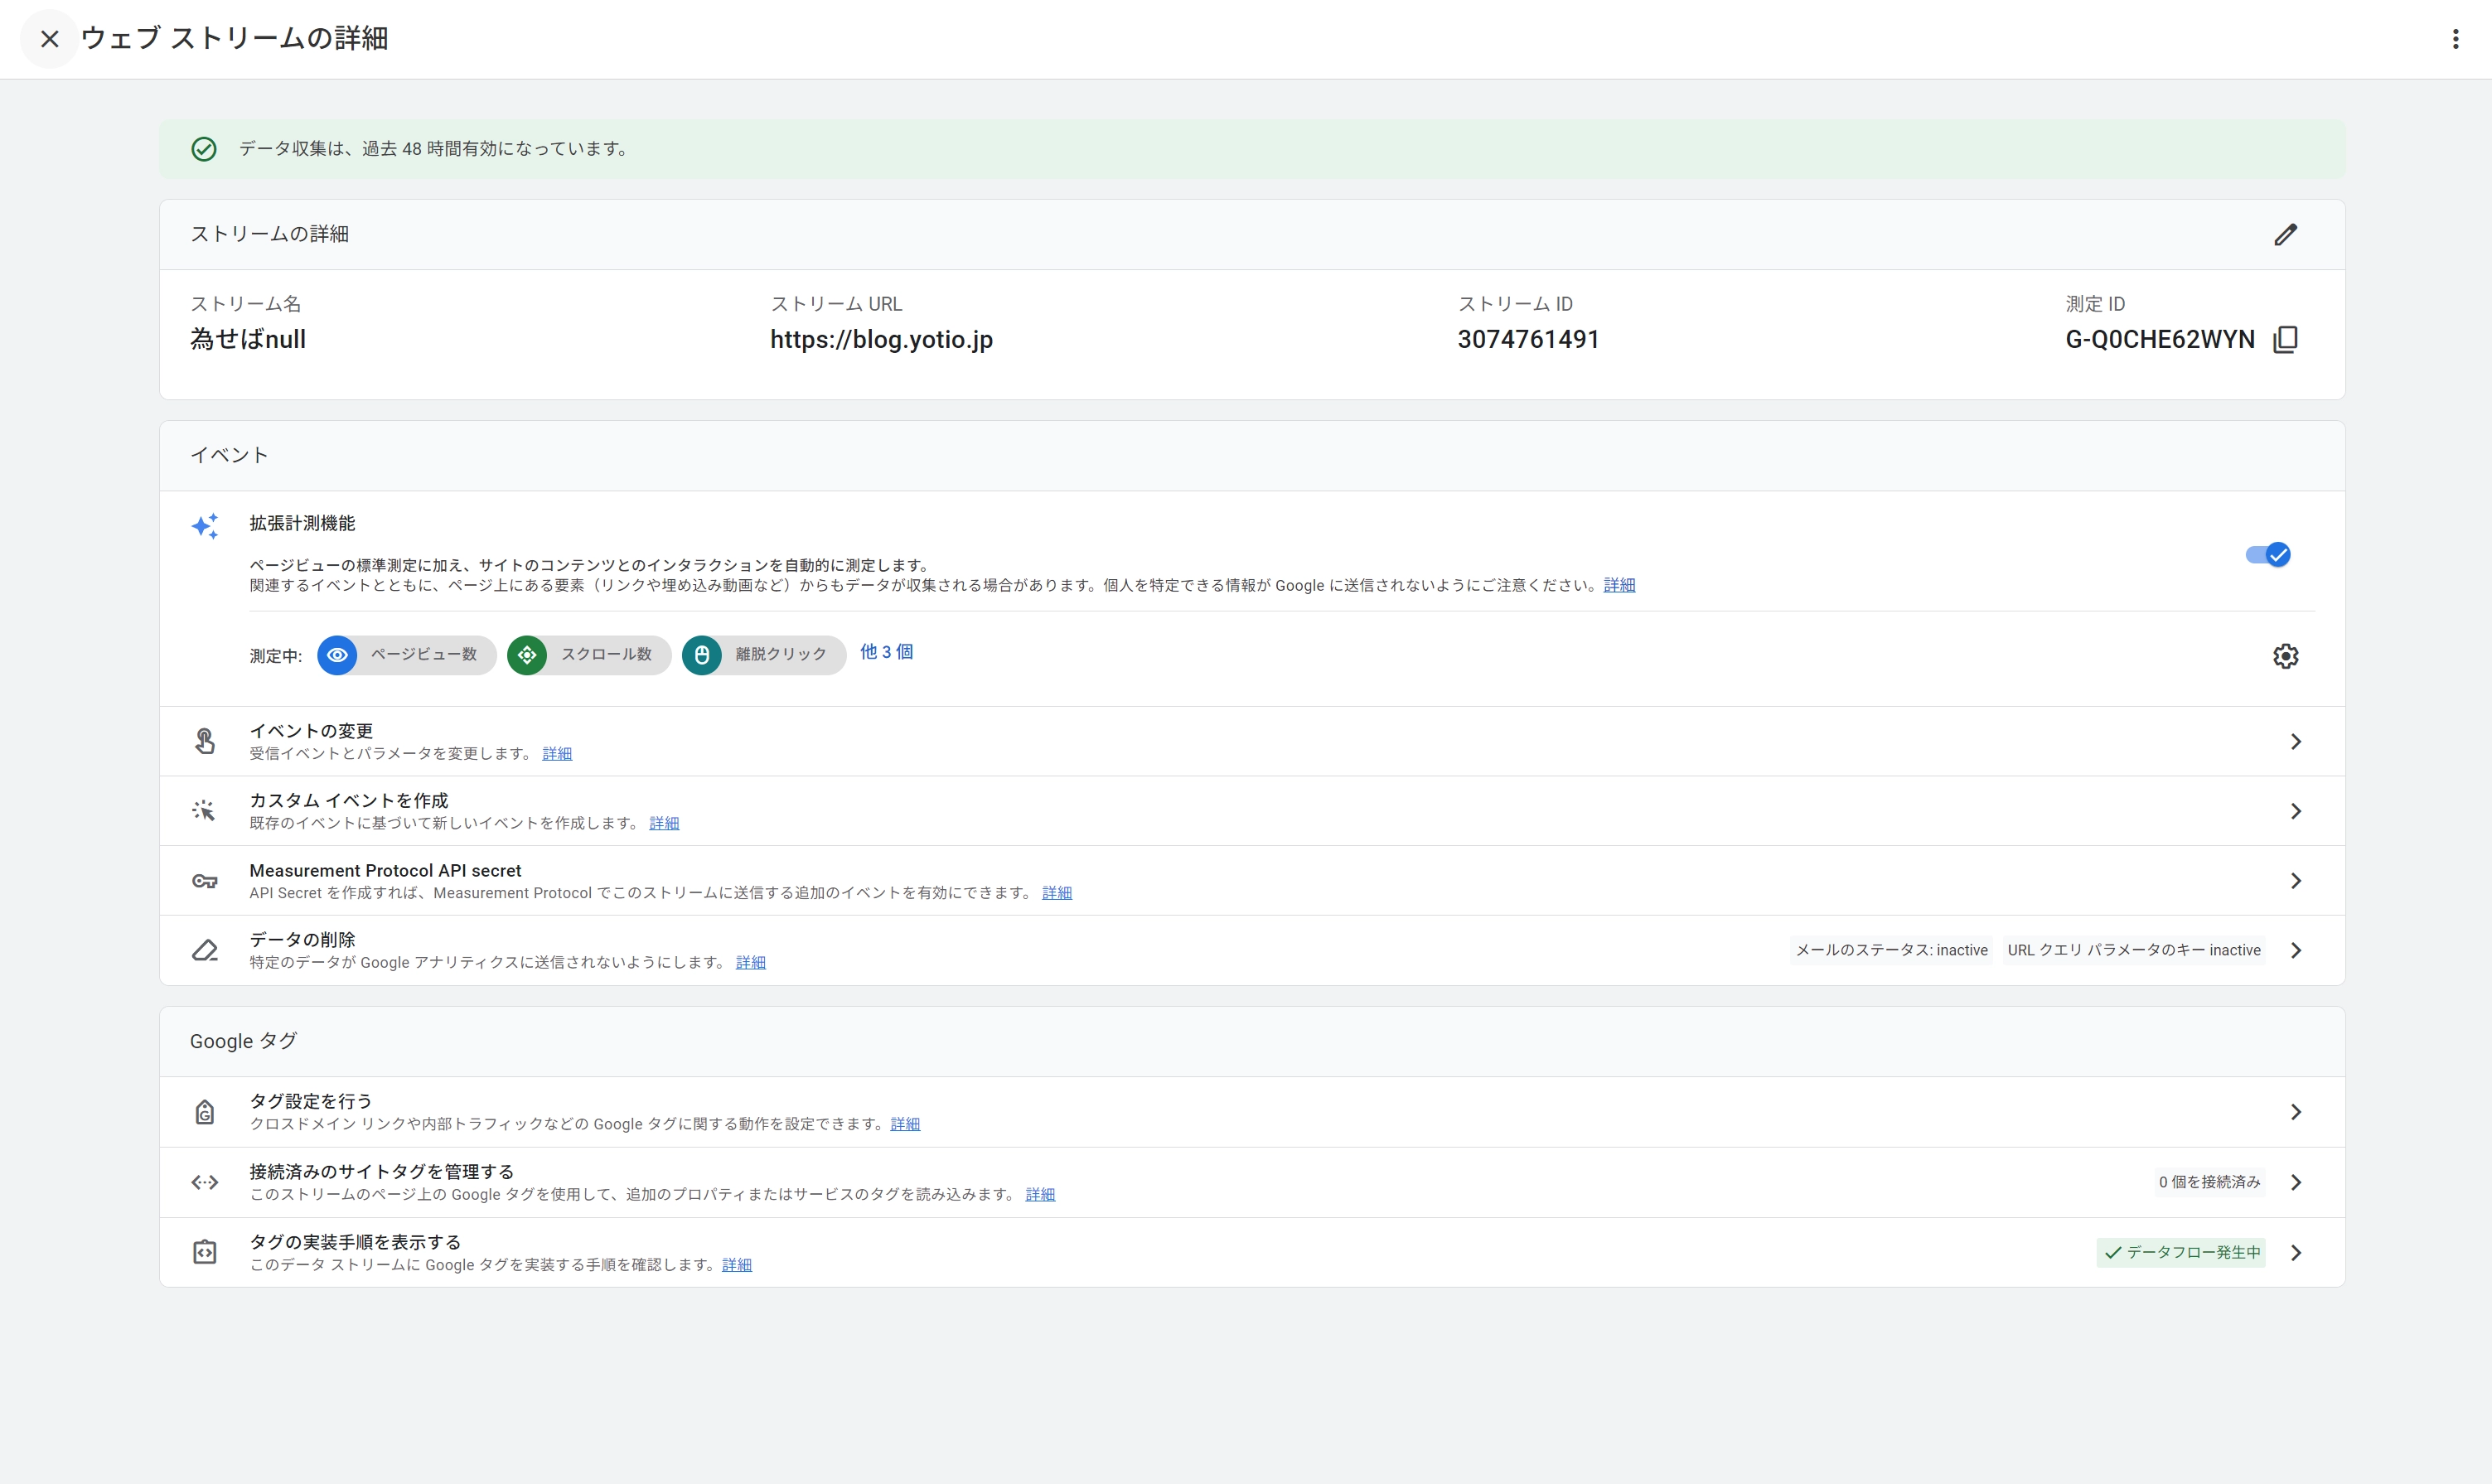Open 詳細 link under カスタム イベントを作成
2492x1484 pixels.
pos(664,823)
